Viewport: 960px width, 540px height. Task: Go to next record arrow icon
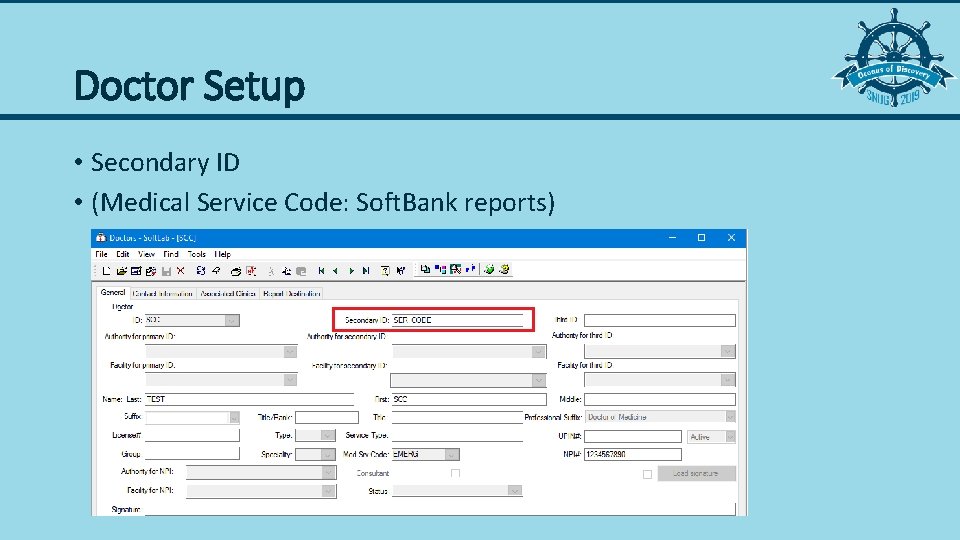[351, 271]
